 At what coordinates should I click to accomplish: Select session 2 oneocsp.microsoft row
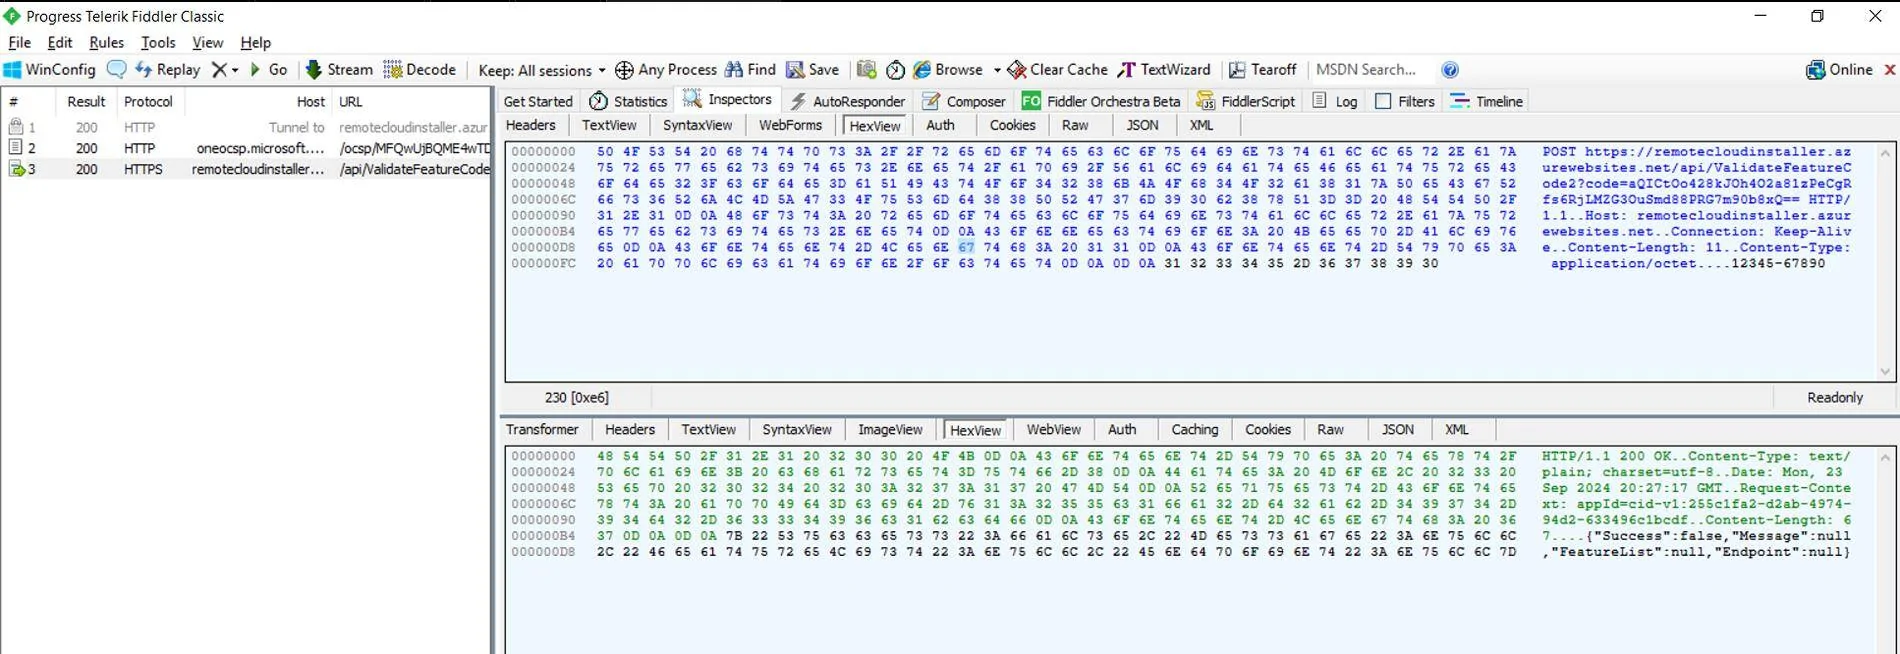tap(247, 148)
